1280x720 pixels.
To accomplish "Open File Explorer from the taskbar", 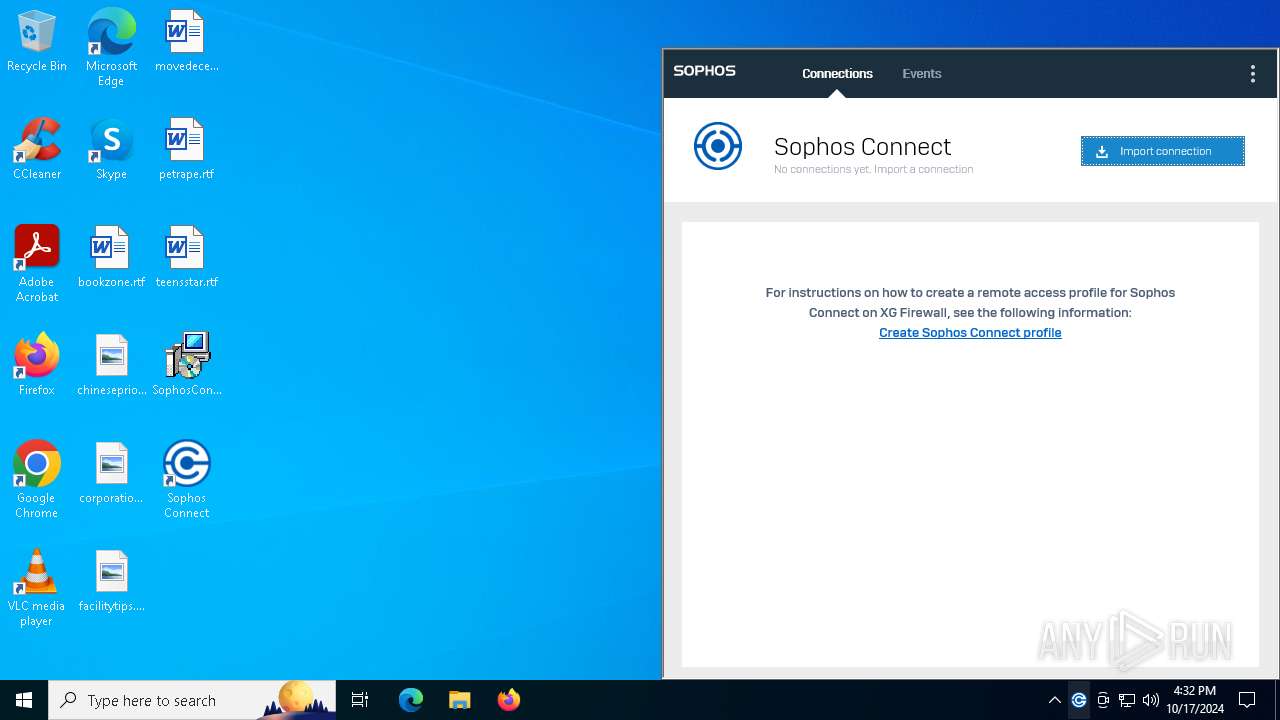I will click(x=459, y=700).
